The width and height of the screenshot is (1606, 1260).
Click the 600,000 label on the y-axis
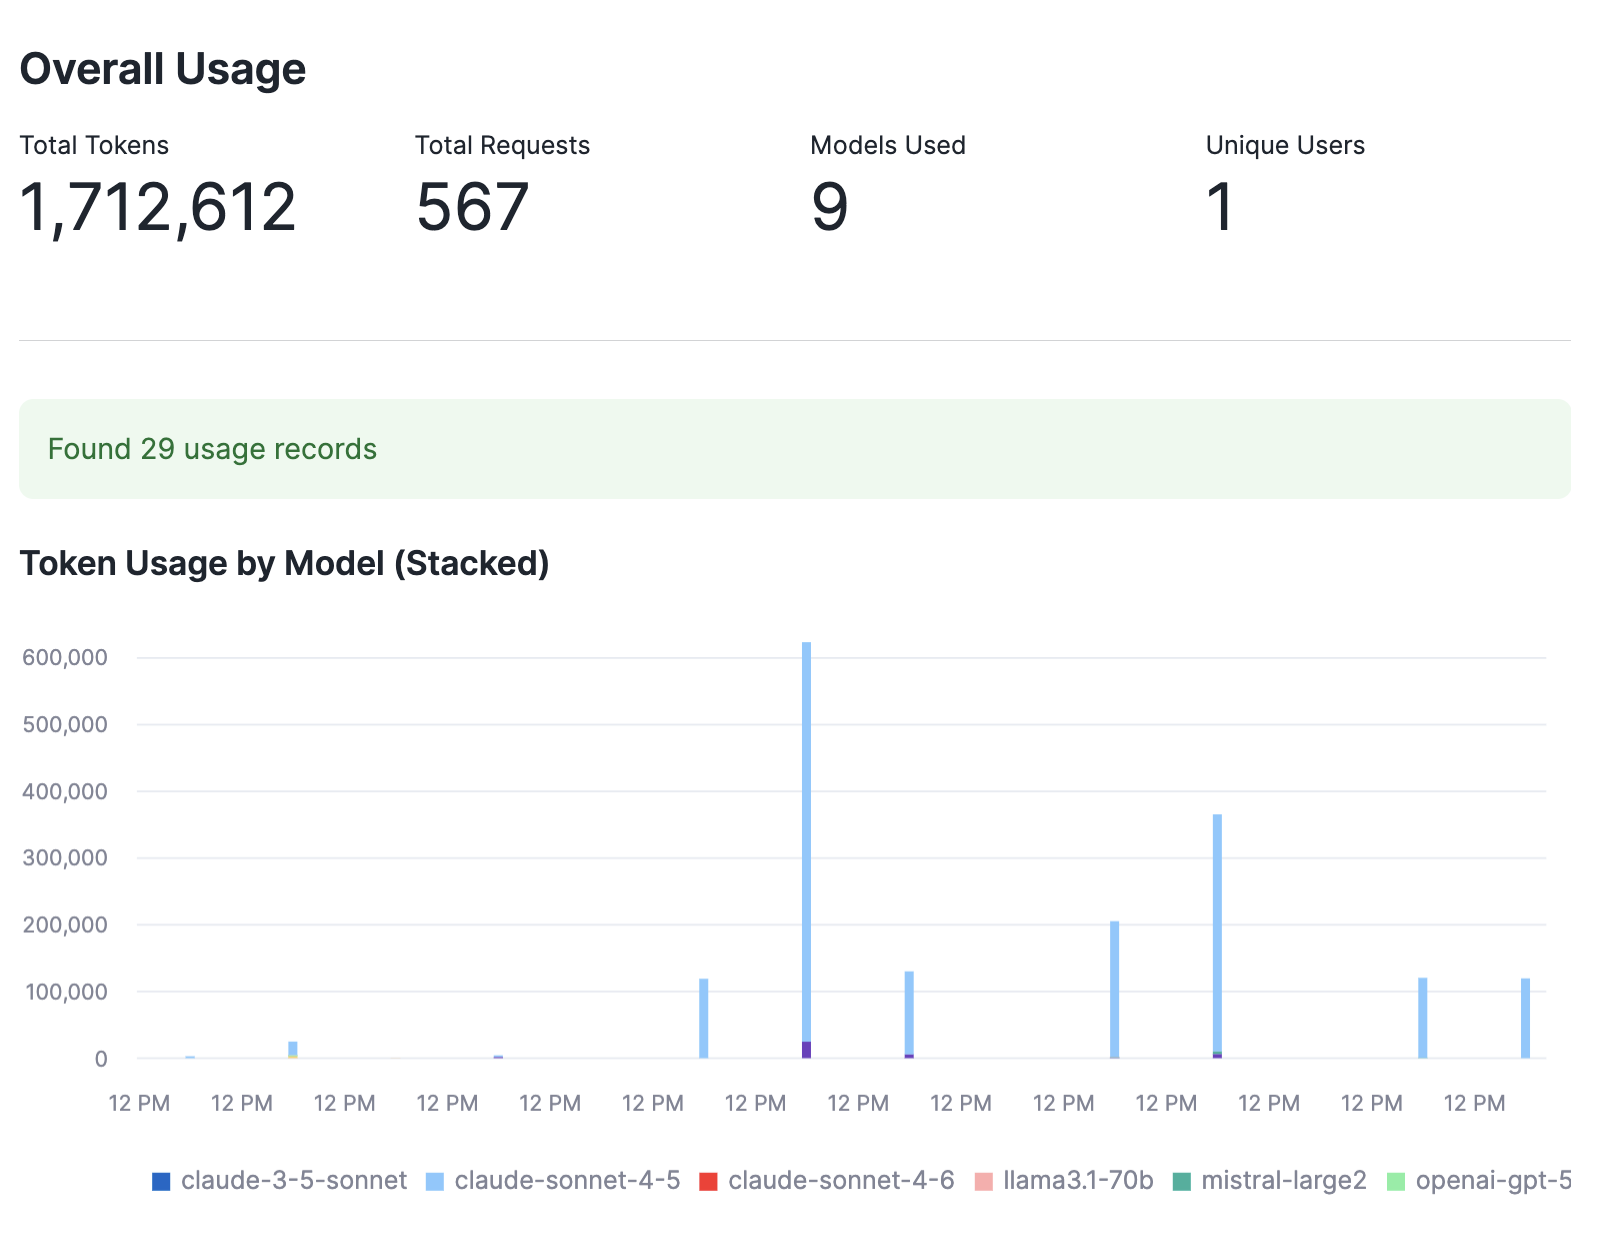(x=64, y=657)
